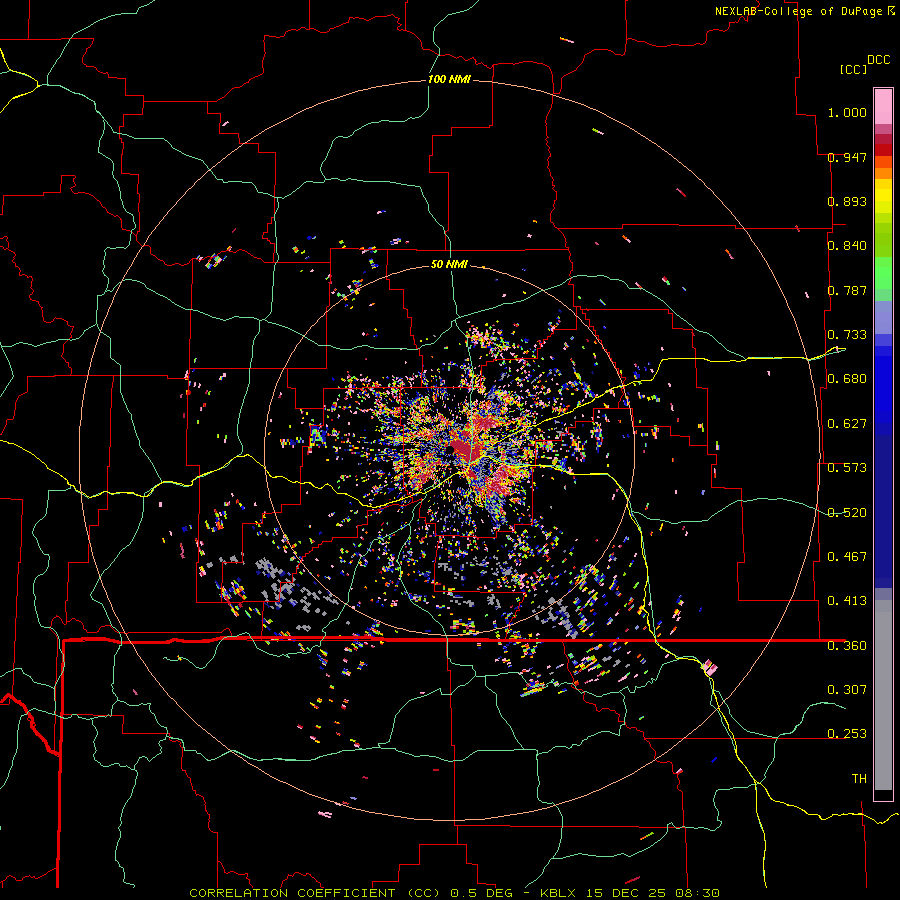Screen dimensions: 900x900
Task: Select the 0.787 scale value
Action: (847, 290)
